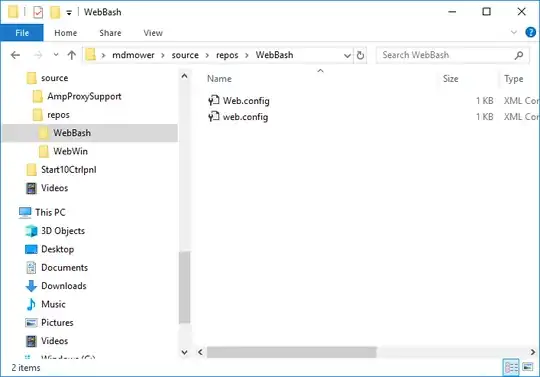Open the chevron before mdmower in the address bar
Viewport: 540px width, 377px height.
pos(103,55)
